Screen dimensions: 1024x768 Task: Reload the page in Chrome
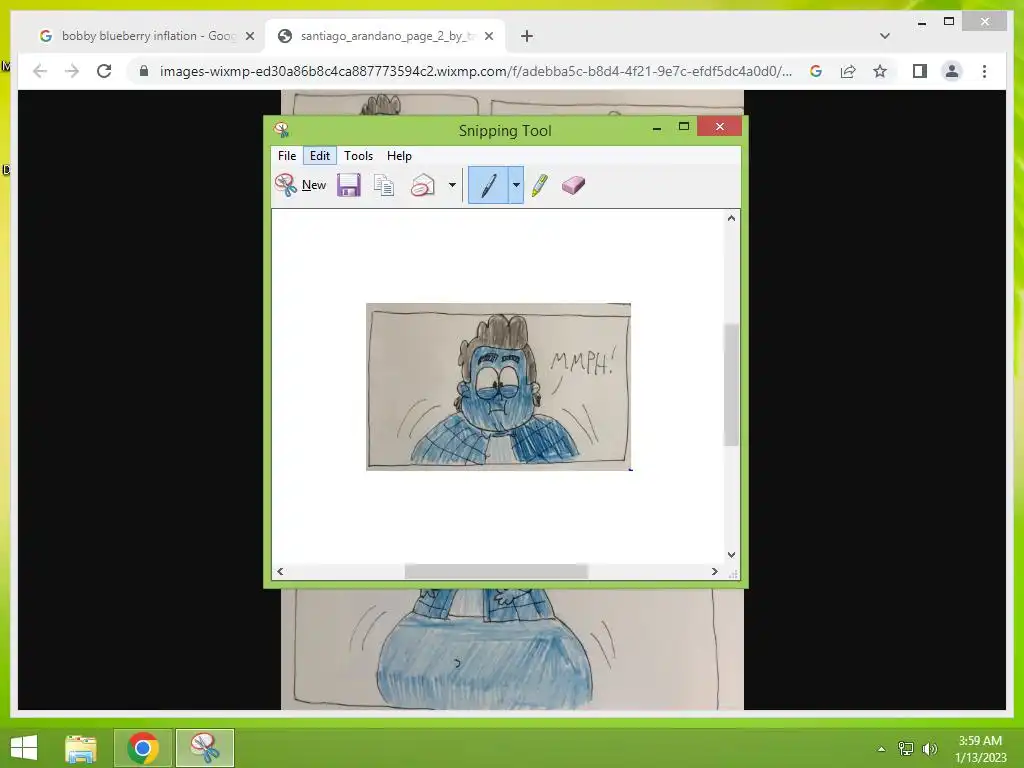coord(104,71)
